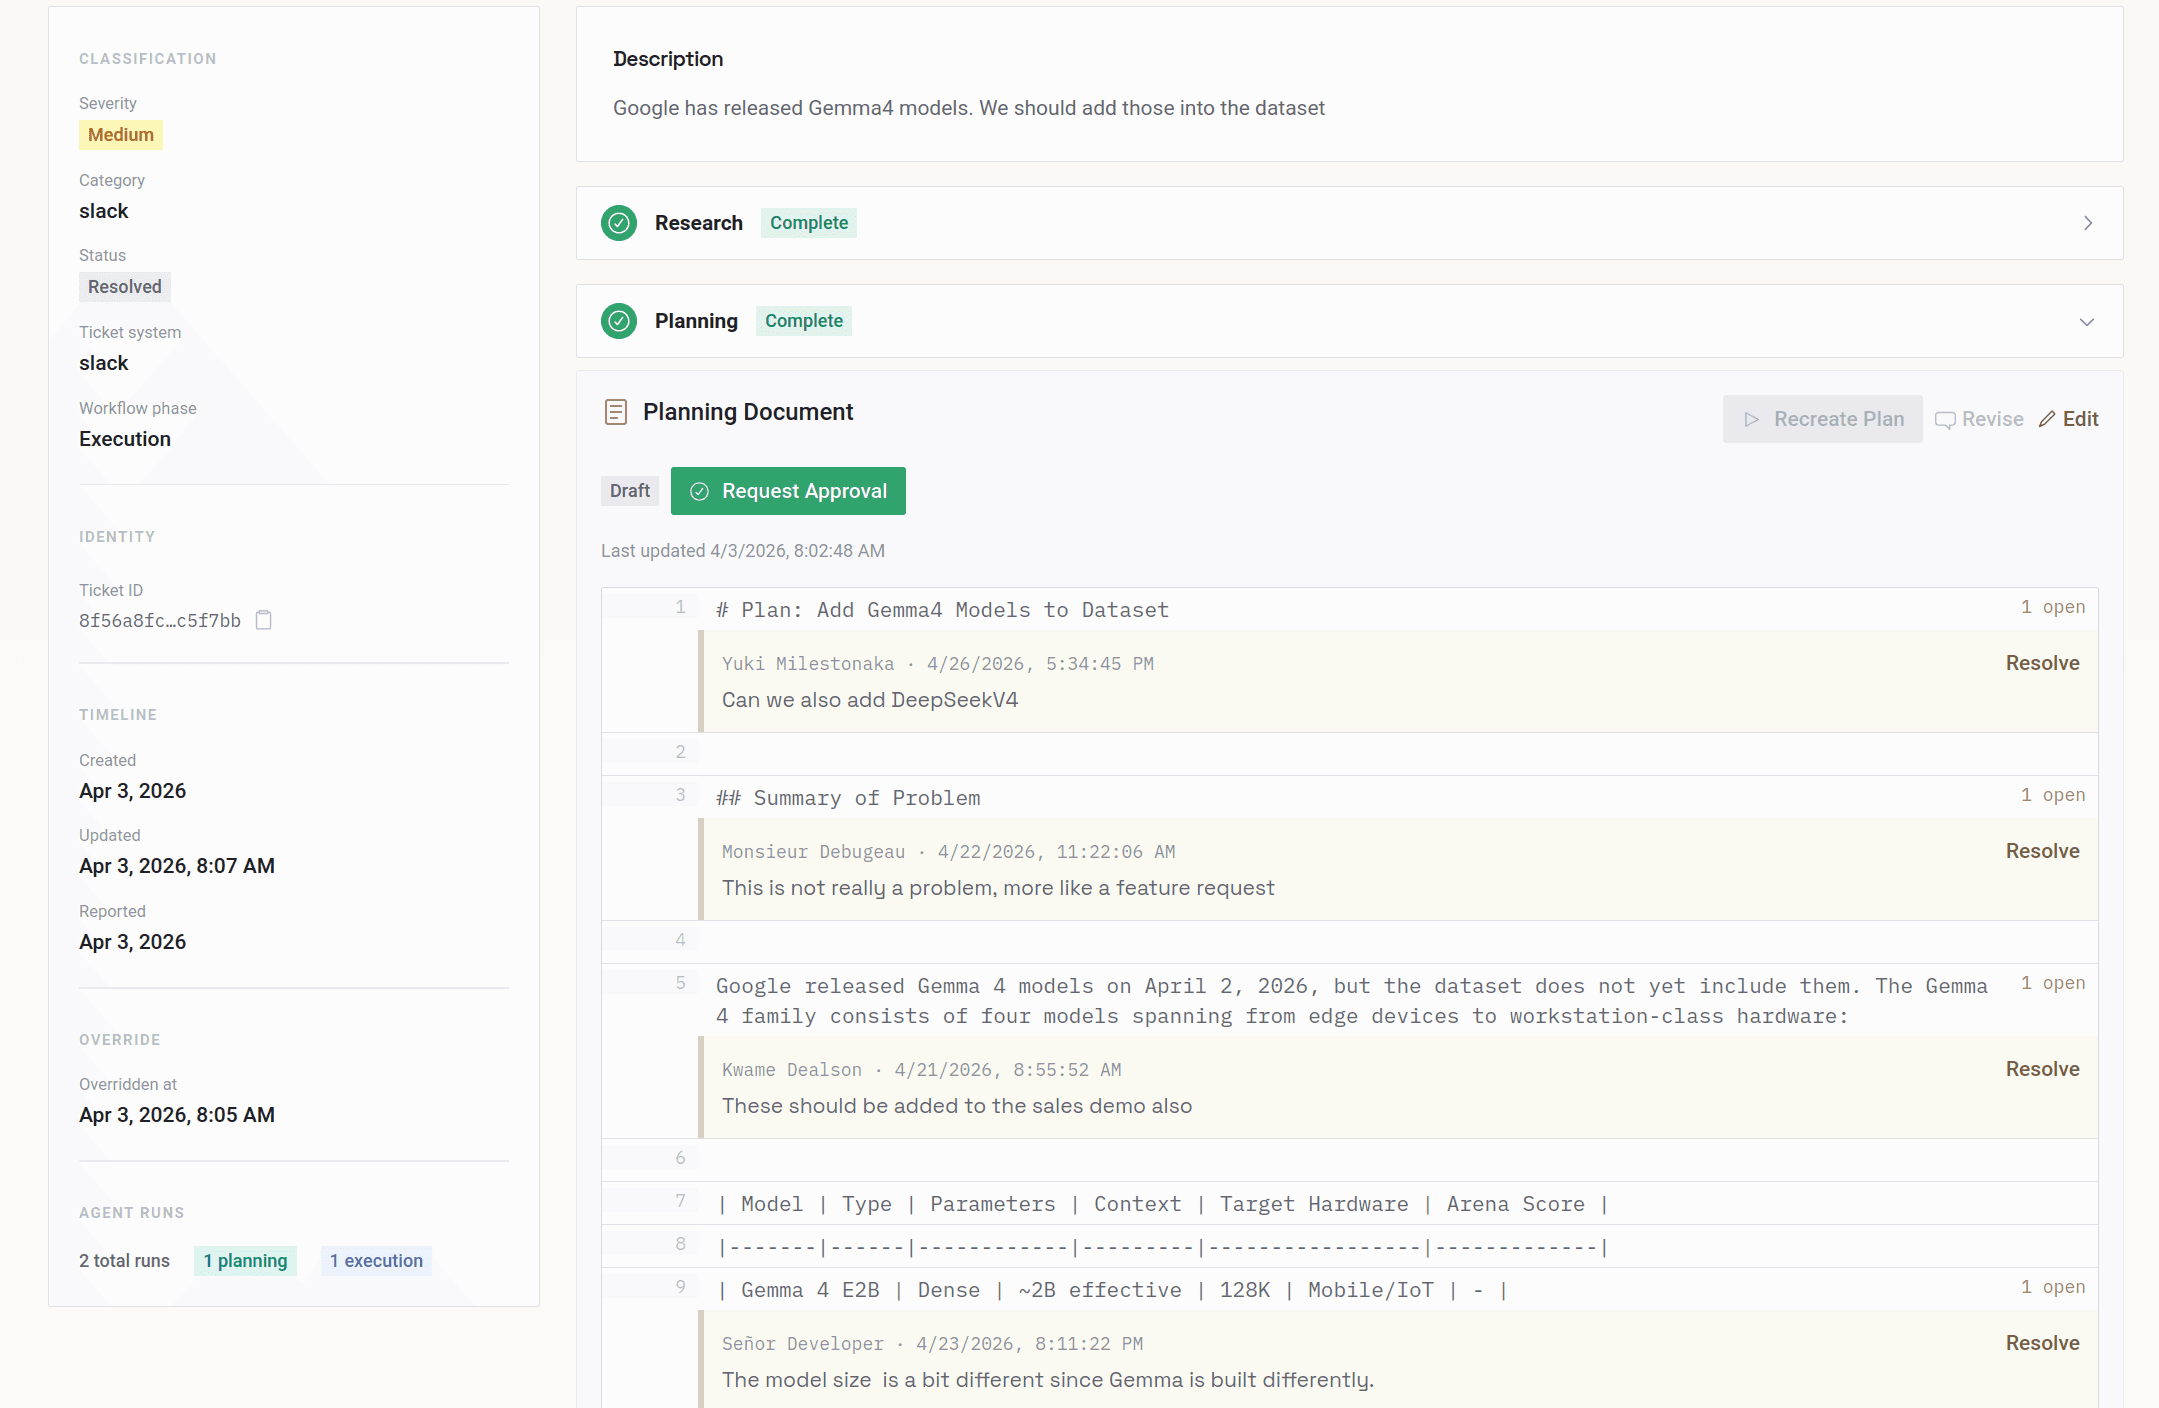The width and height of the screenshot is (2159, 1408).
Task: Resolve Yuki Milestonaka's DeepSeekV4 comment
Action: tap(2042, 663)
